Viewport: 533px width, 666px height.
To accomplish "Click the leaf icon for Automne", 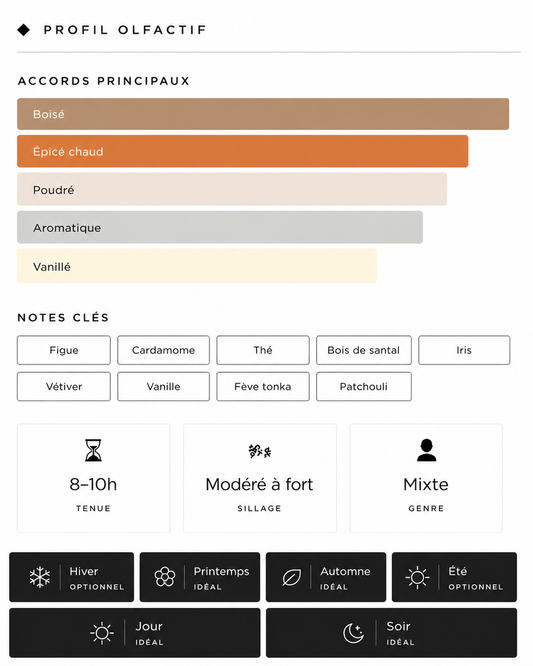I will pos(291,577).
